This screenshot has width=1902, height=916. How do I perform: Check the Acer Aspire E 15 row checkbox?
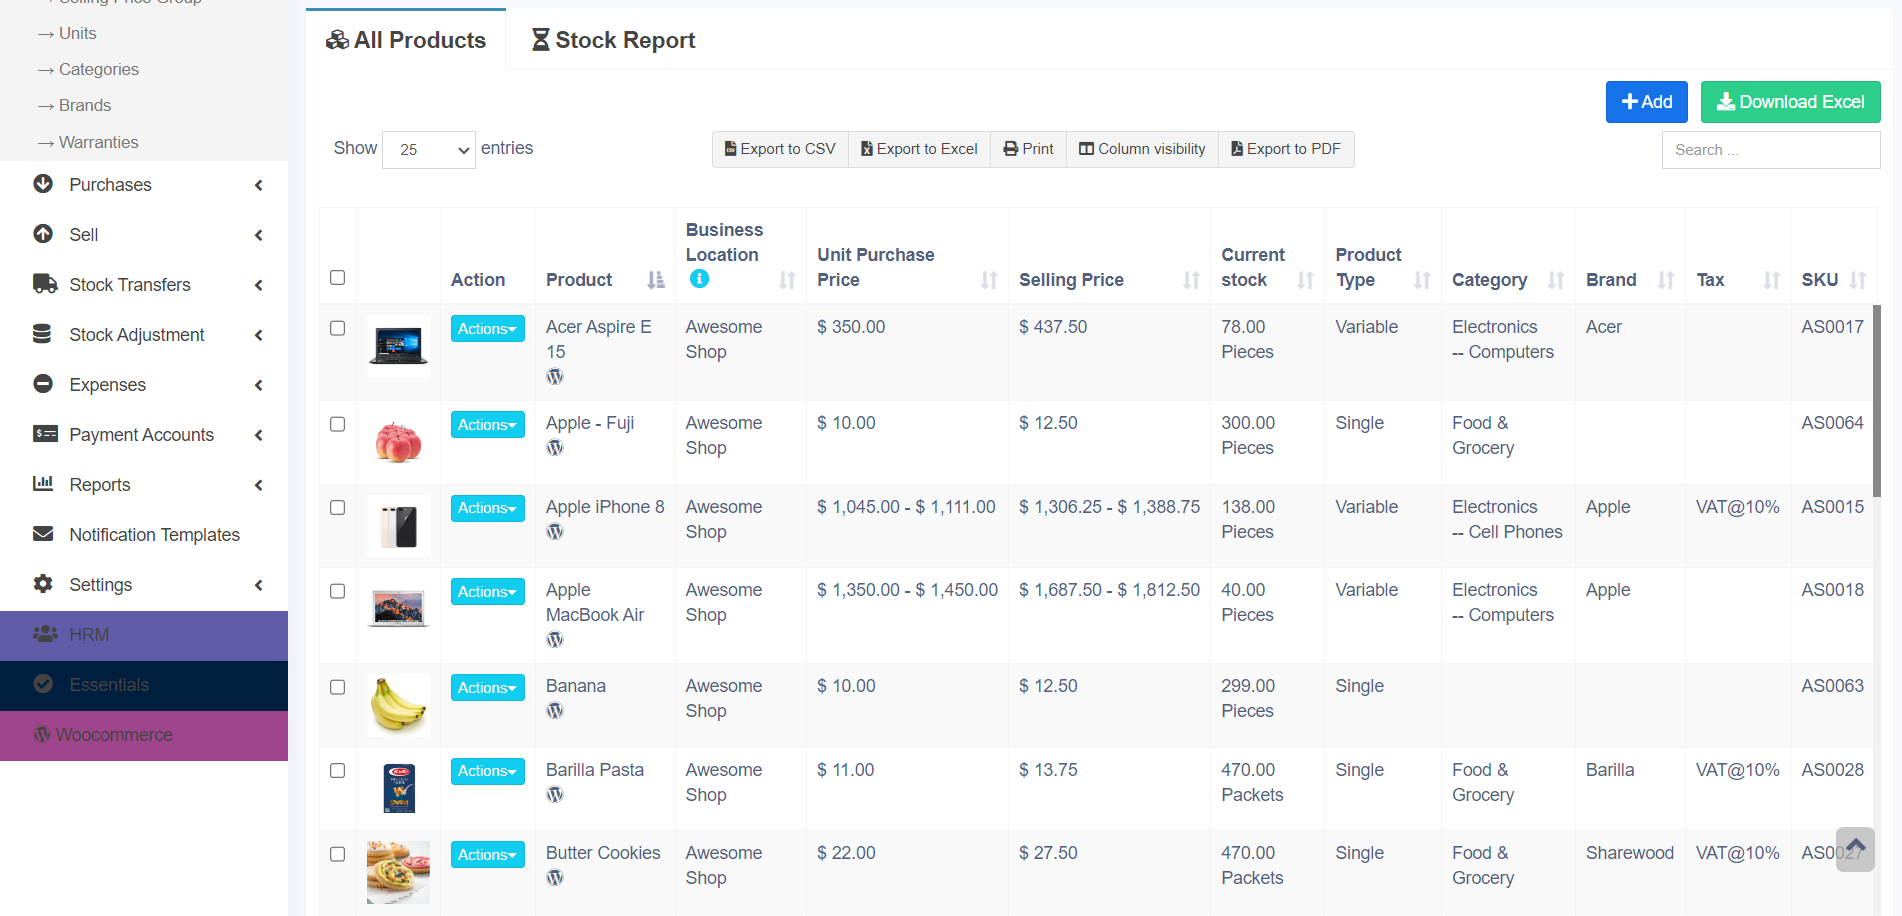(338, 328)
